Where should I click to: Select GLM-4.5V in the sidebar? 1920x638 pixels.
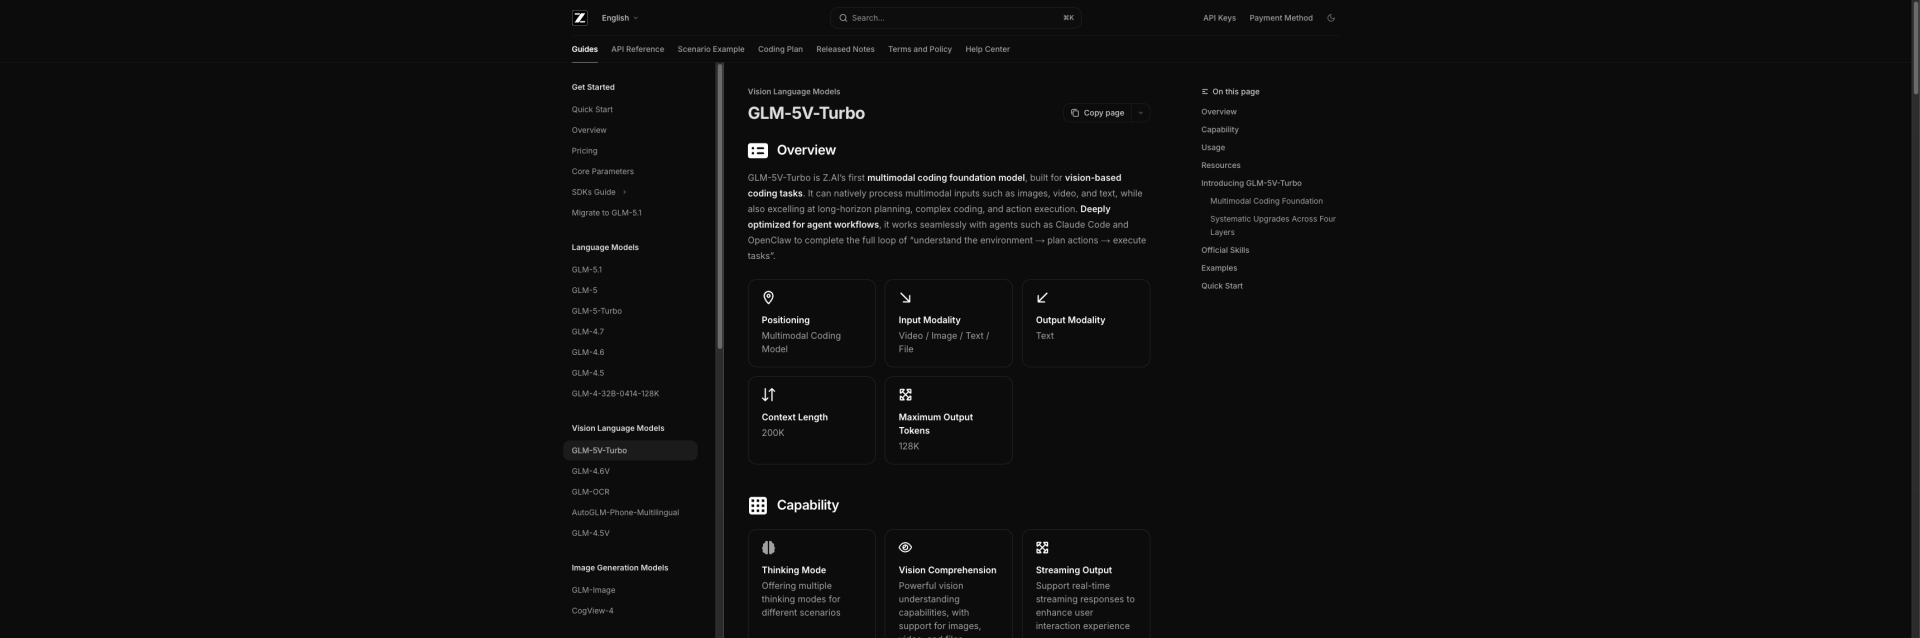(x=591, y=533)
